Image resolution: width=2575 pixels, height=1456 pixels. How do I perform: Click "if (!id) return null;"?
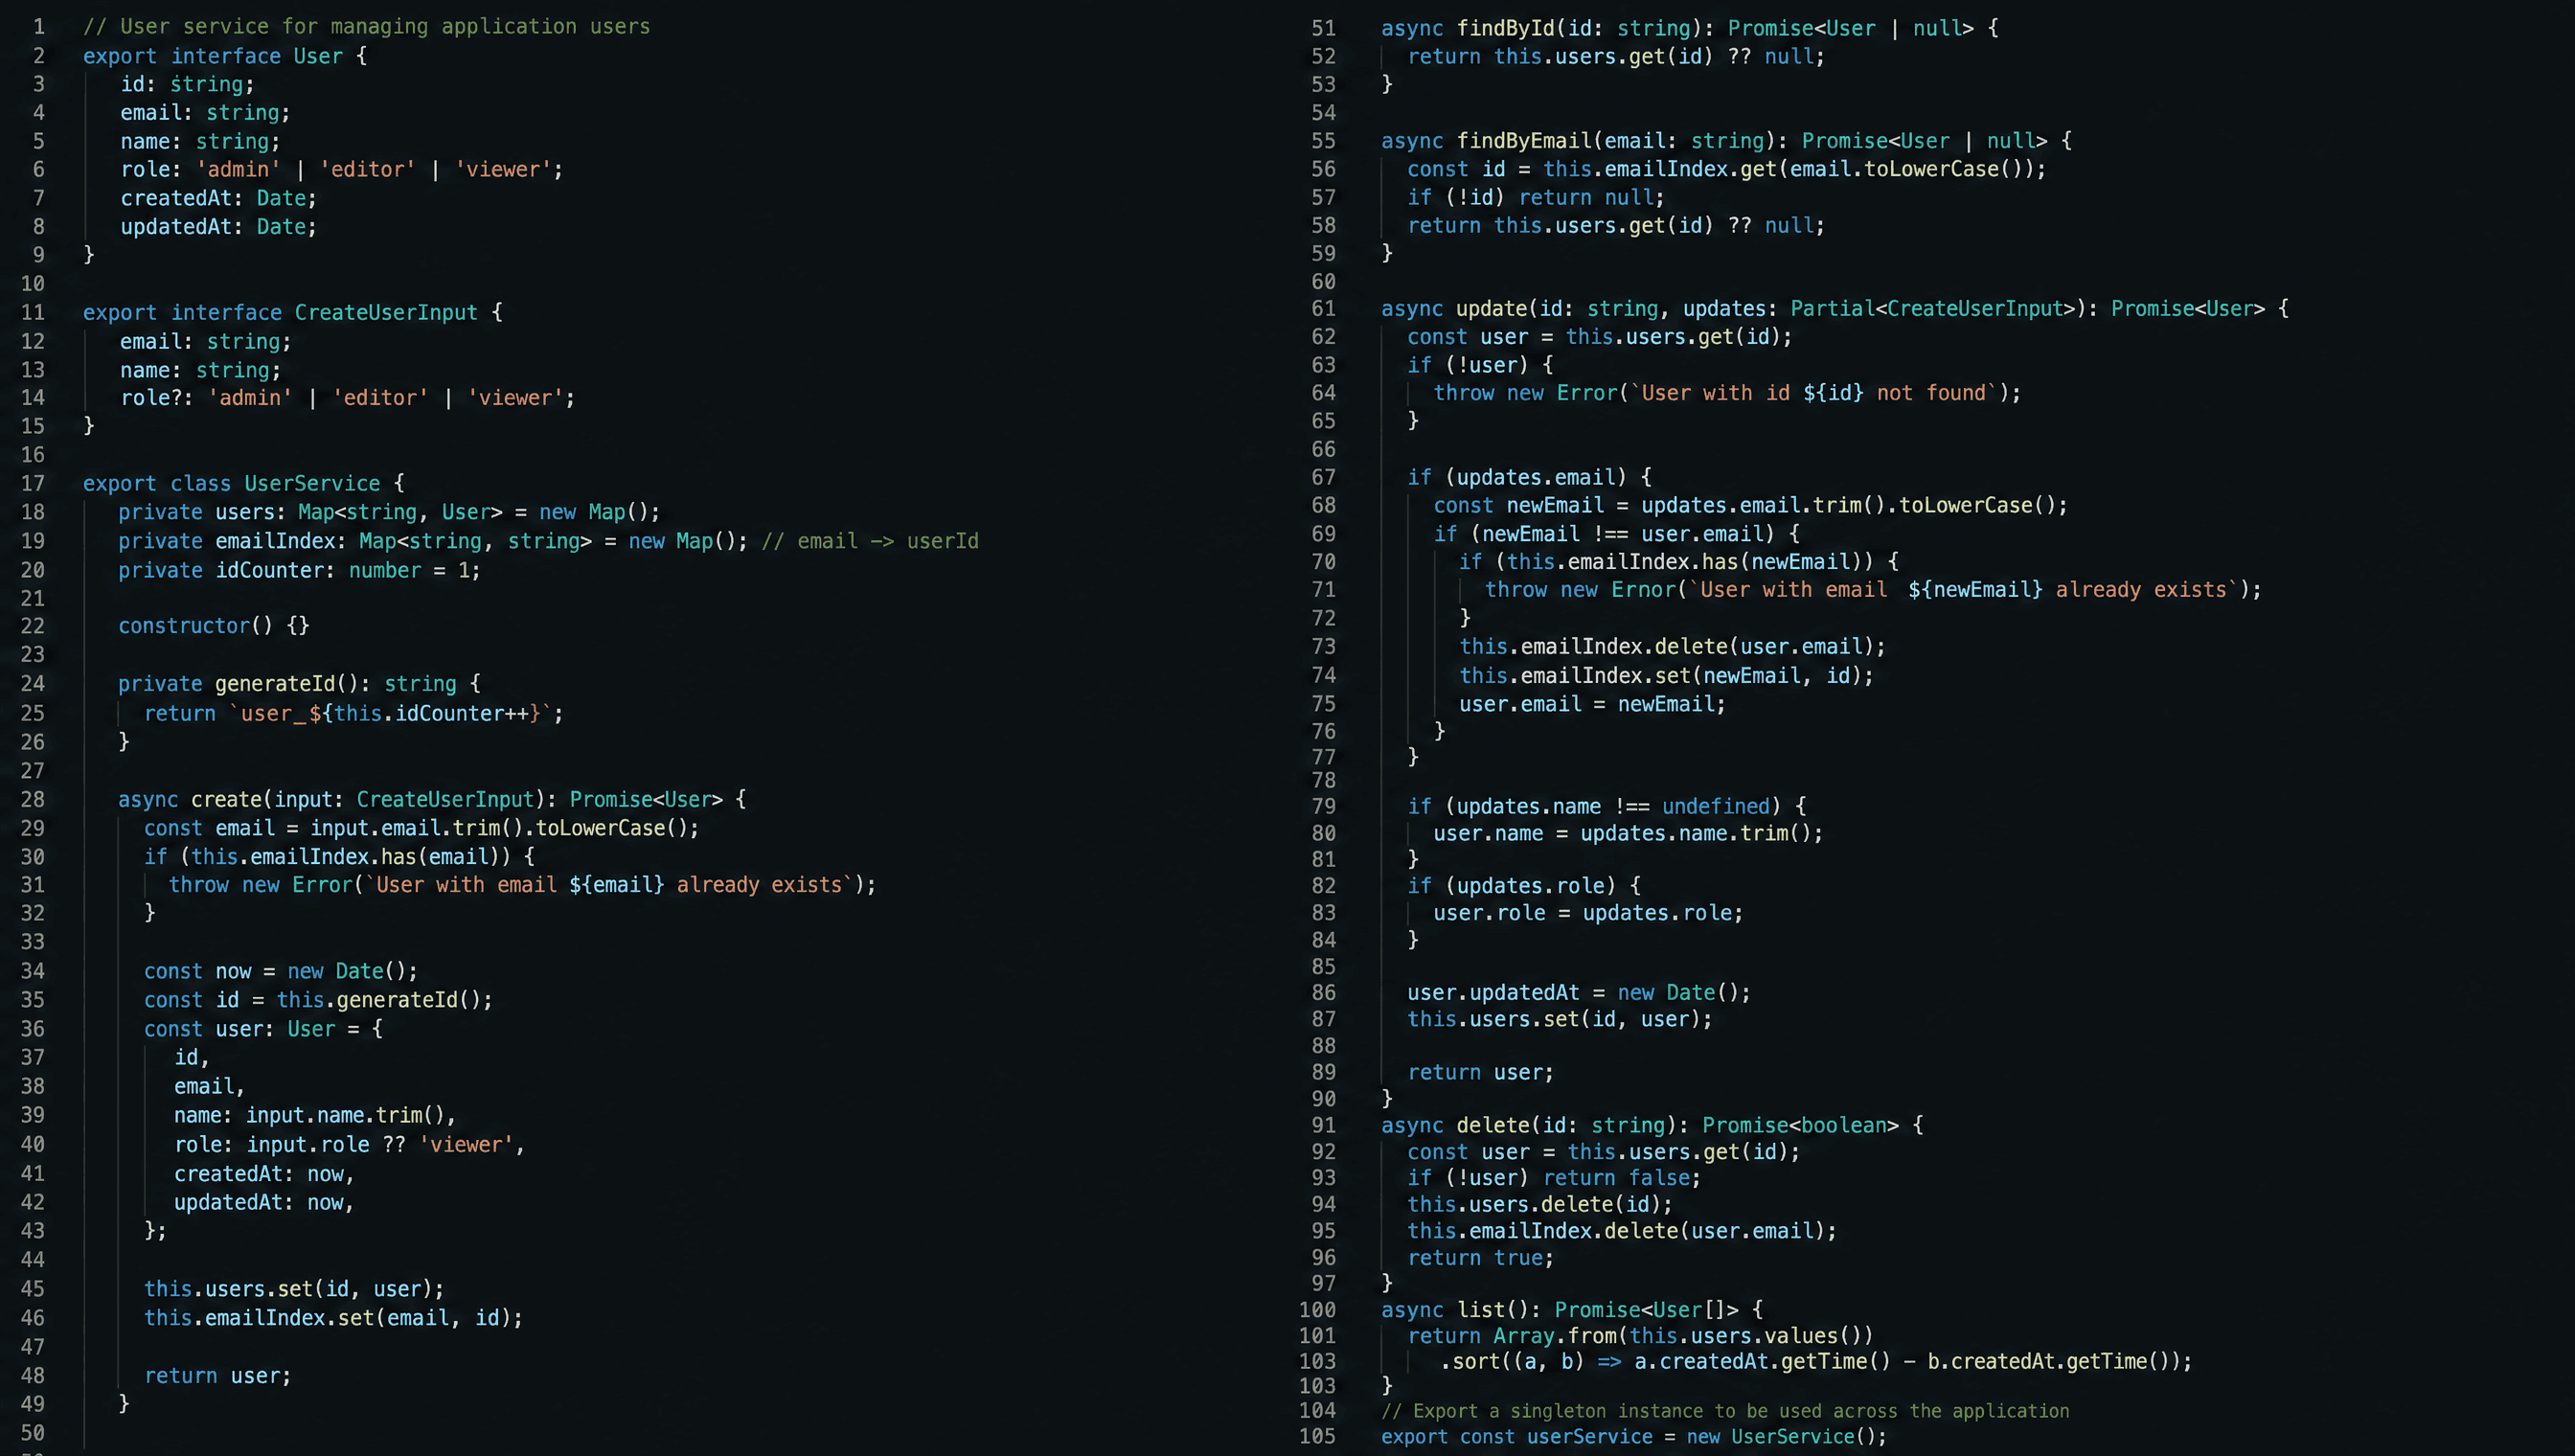1536,197
